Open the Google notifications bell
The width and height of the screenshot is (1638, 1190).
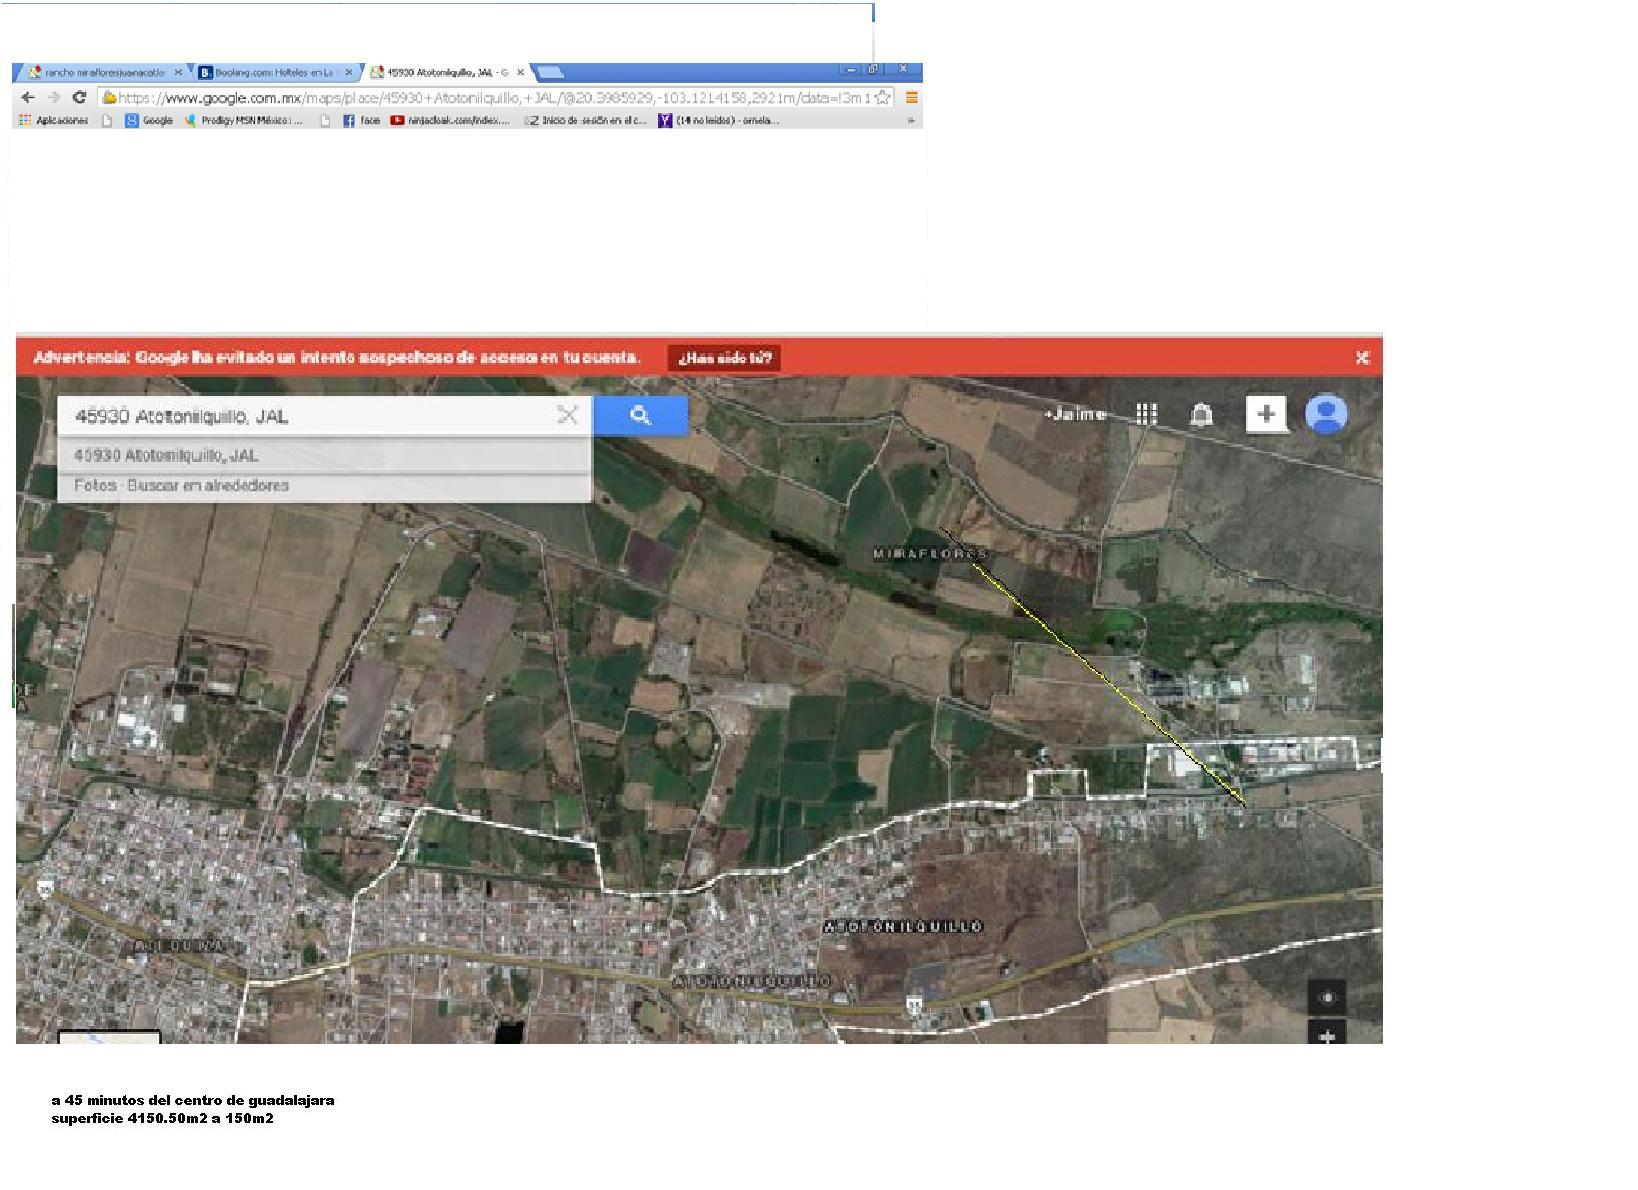click(x=1201, y=415)
